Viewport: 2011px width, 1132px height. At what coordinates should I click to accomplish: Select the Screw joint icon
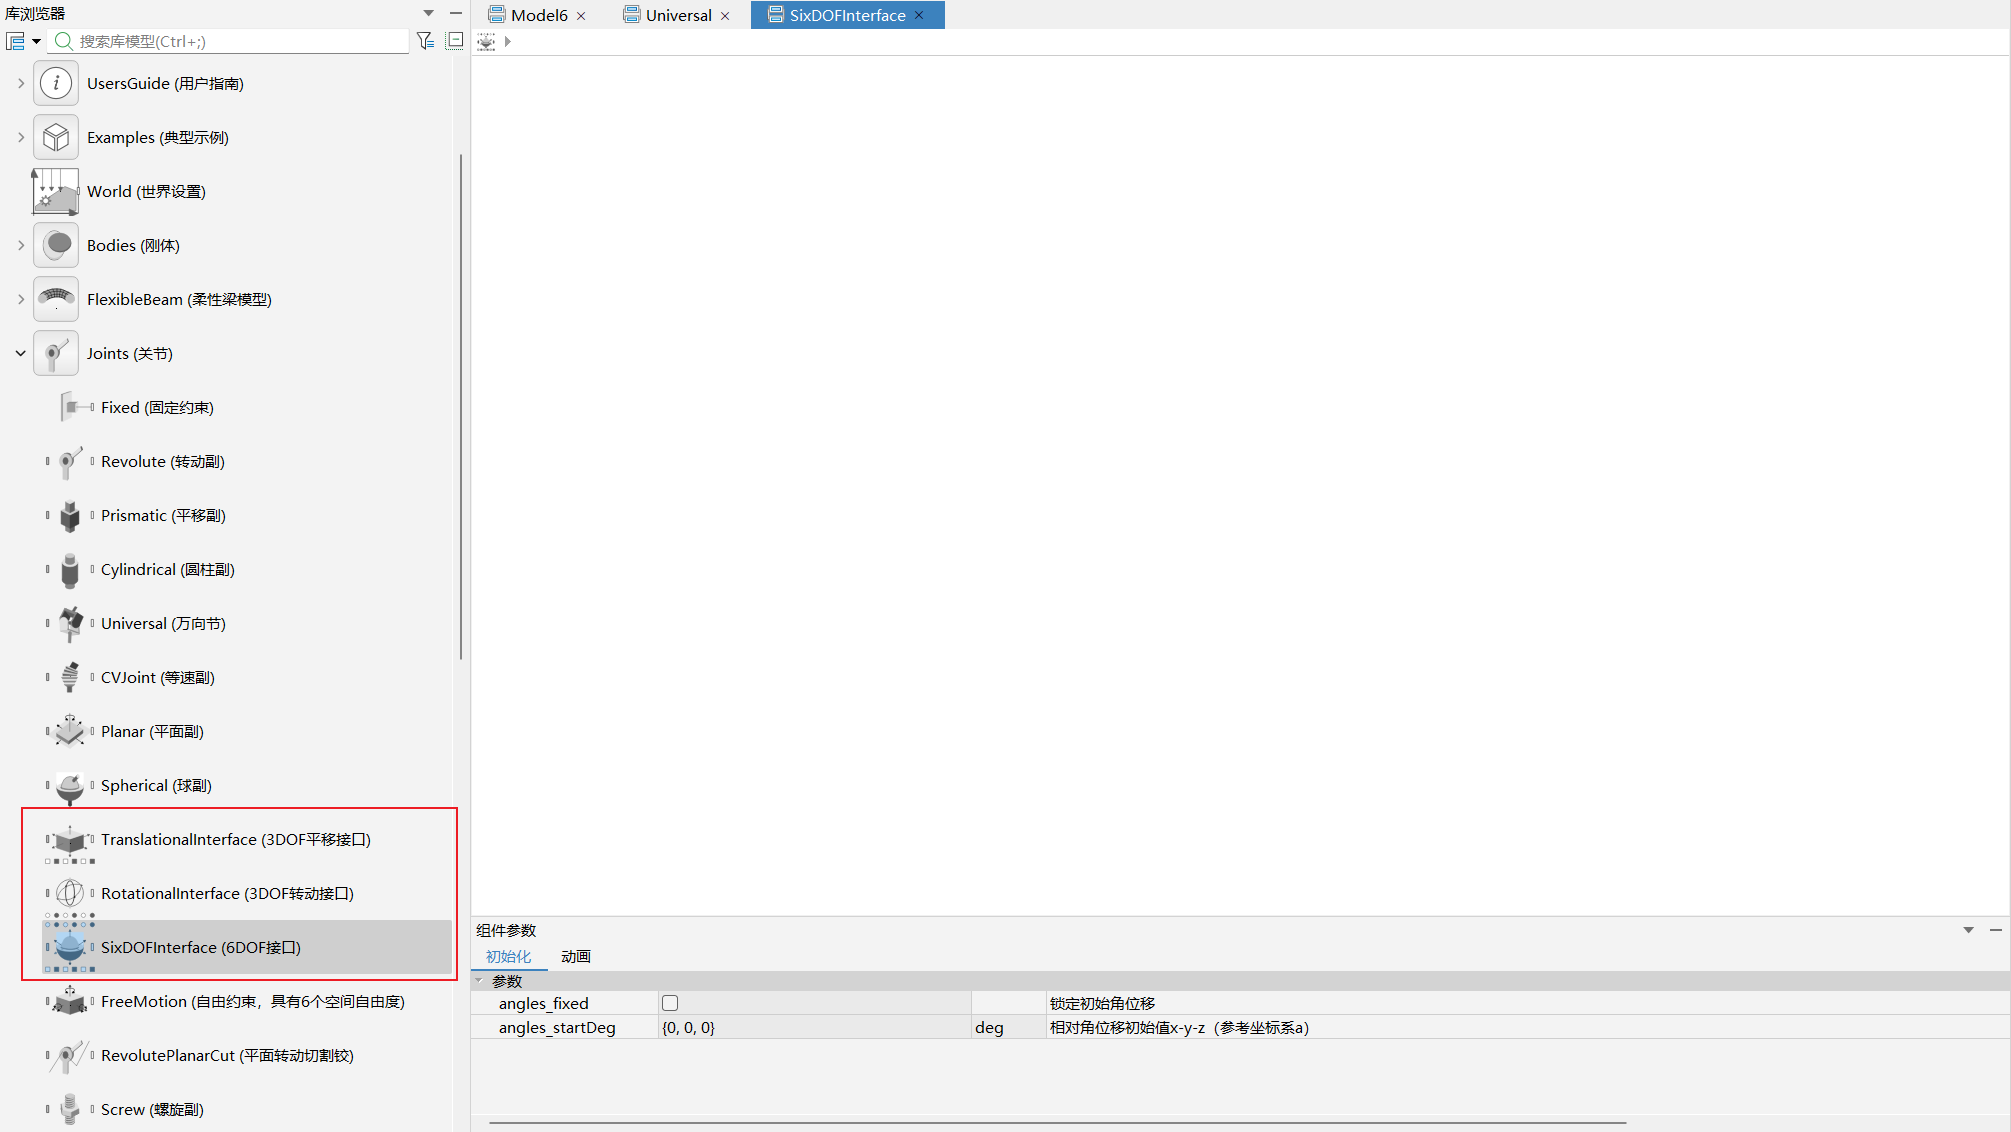click(x=70, y=1109)
